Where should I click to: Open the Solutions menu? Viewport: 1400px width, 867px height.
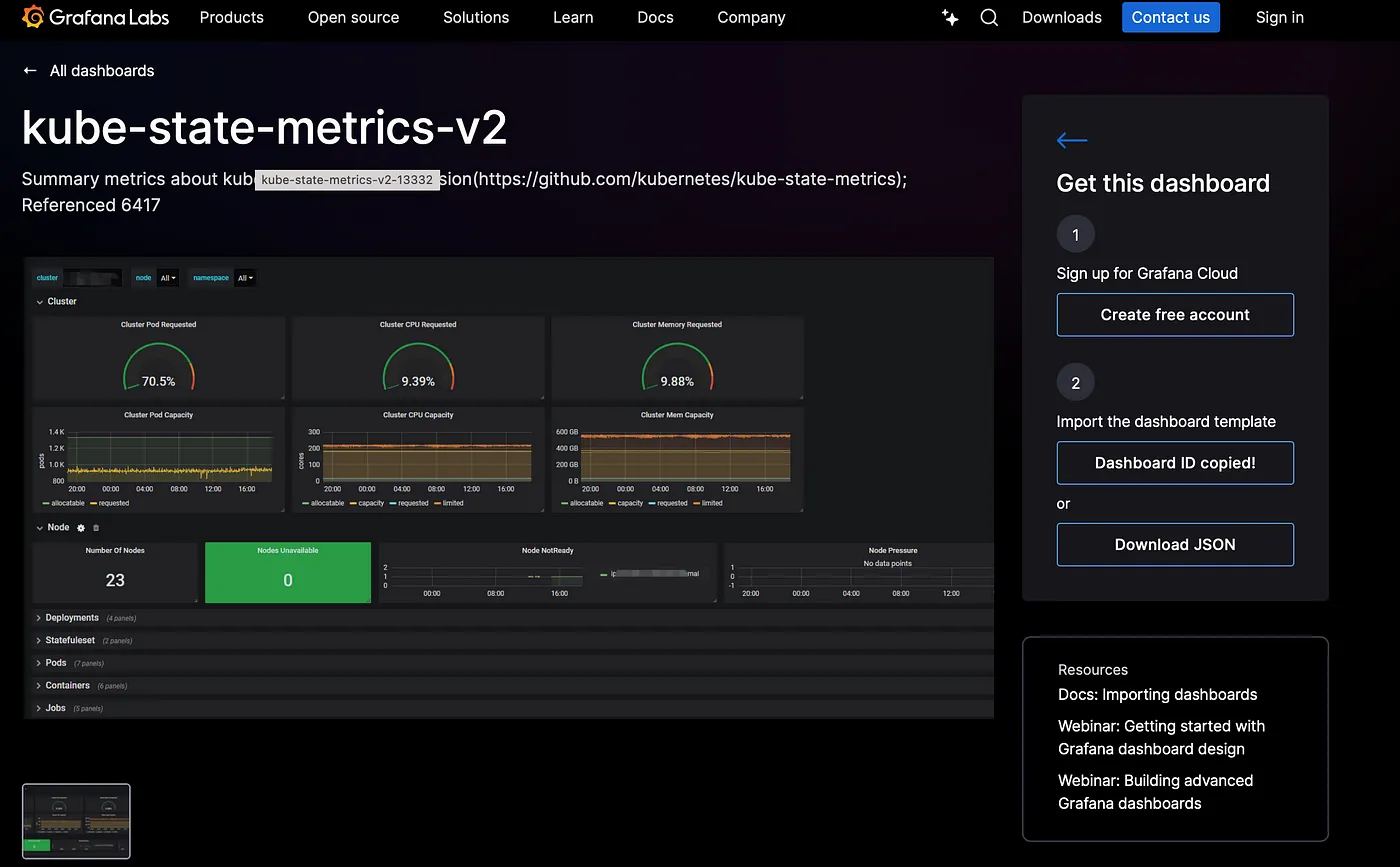tap(476, 17)
